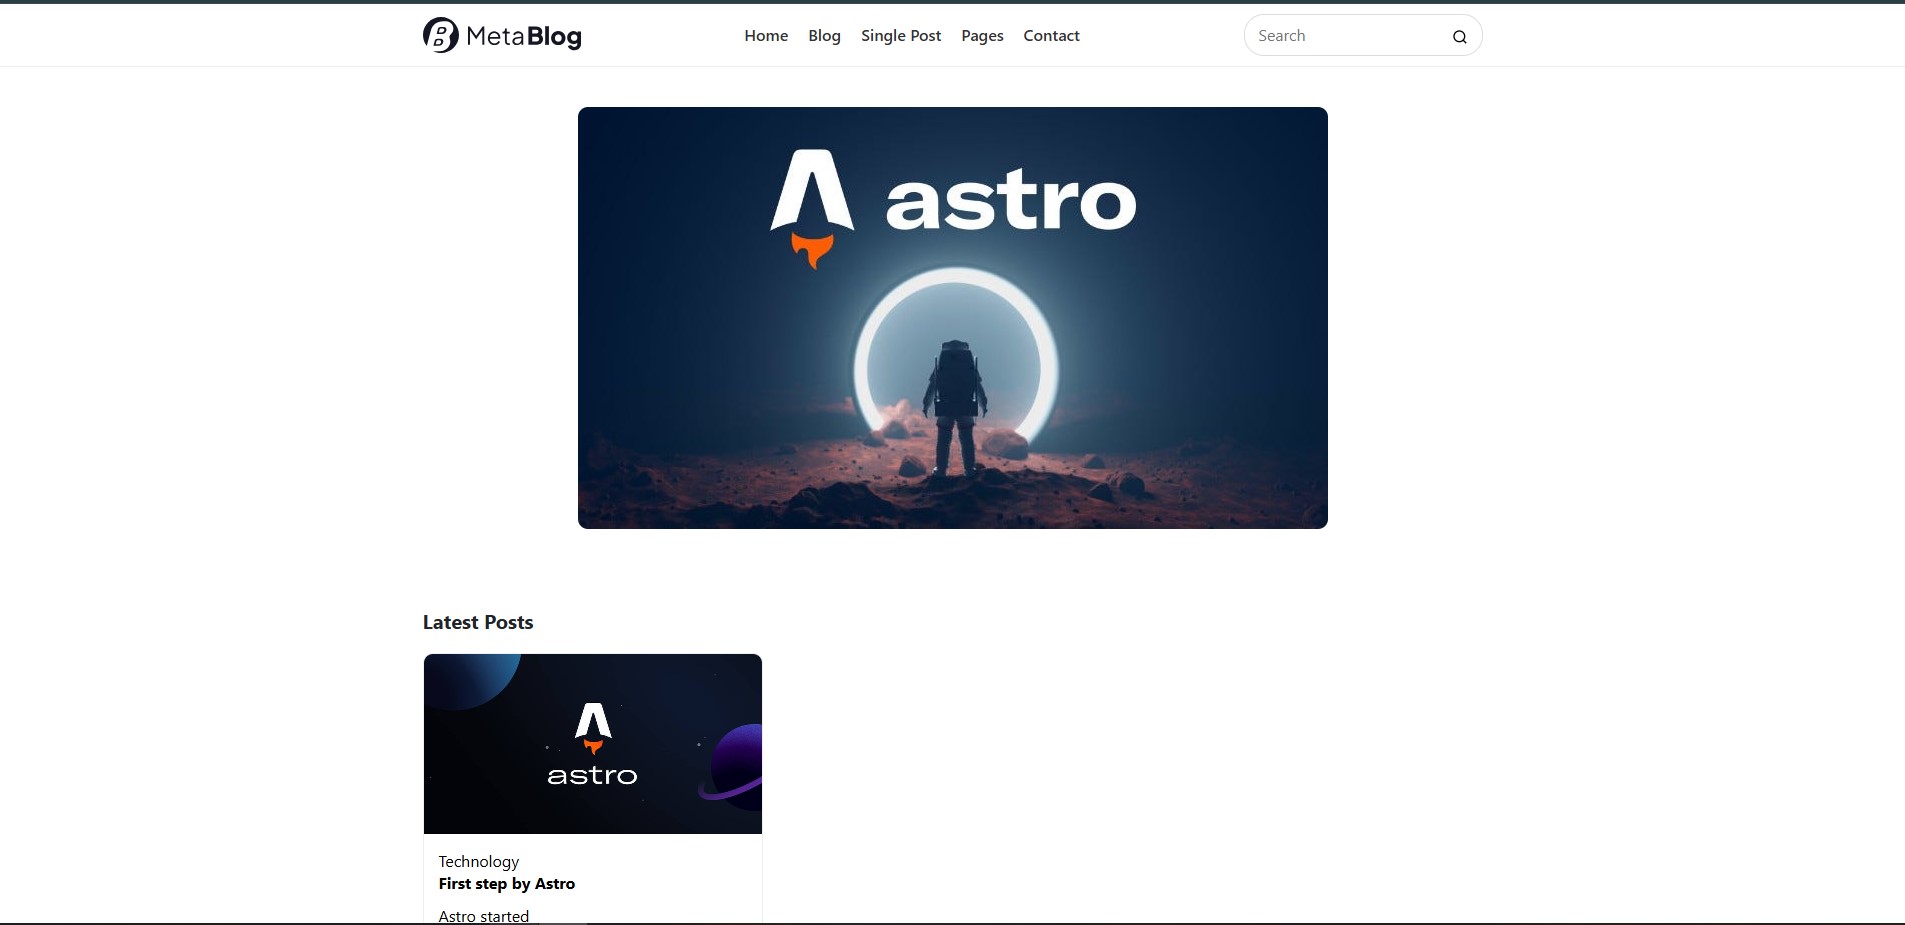Click the search magnifier icon
The width and height of the screenshot is (1905, 925).
(x=1459, y=37)
